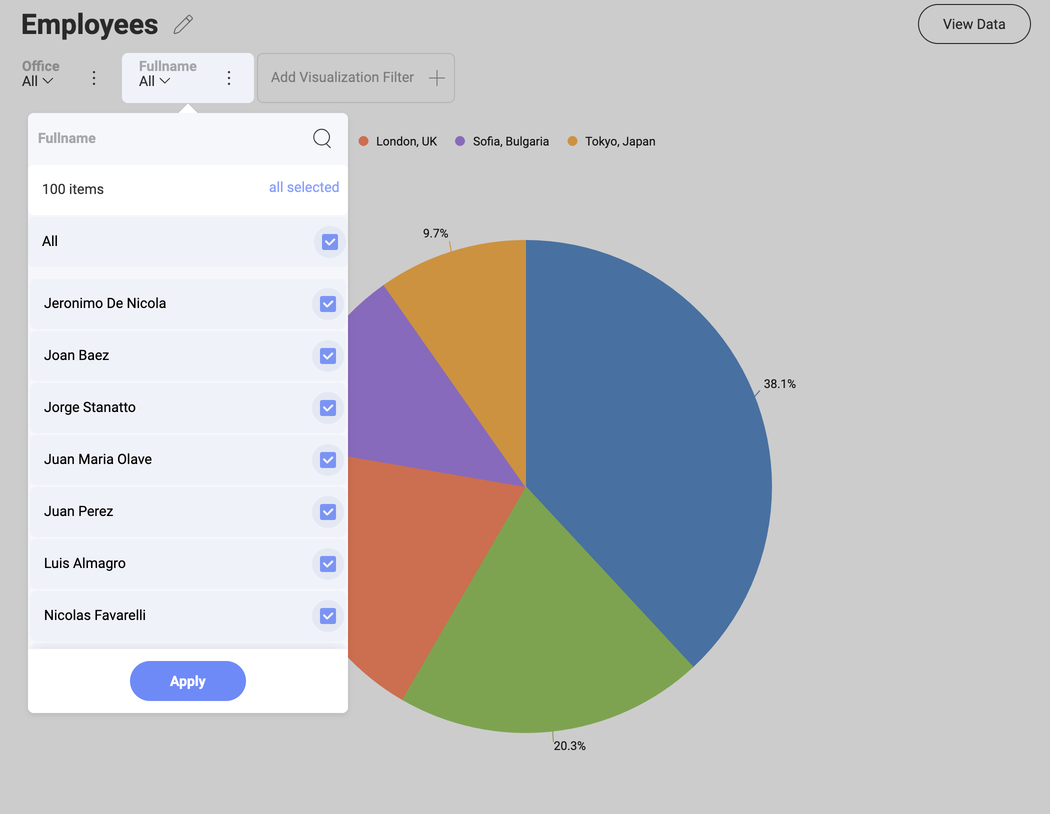Click the Luis Almagro name text

84,564
